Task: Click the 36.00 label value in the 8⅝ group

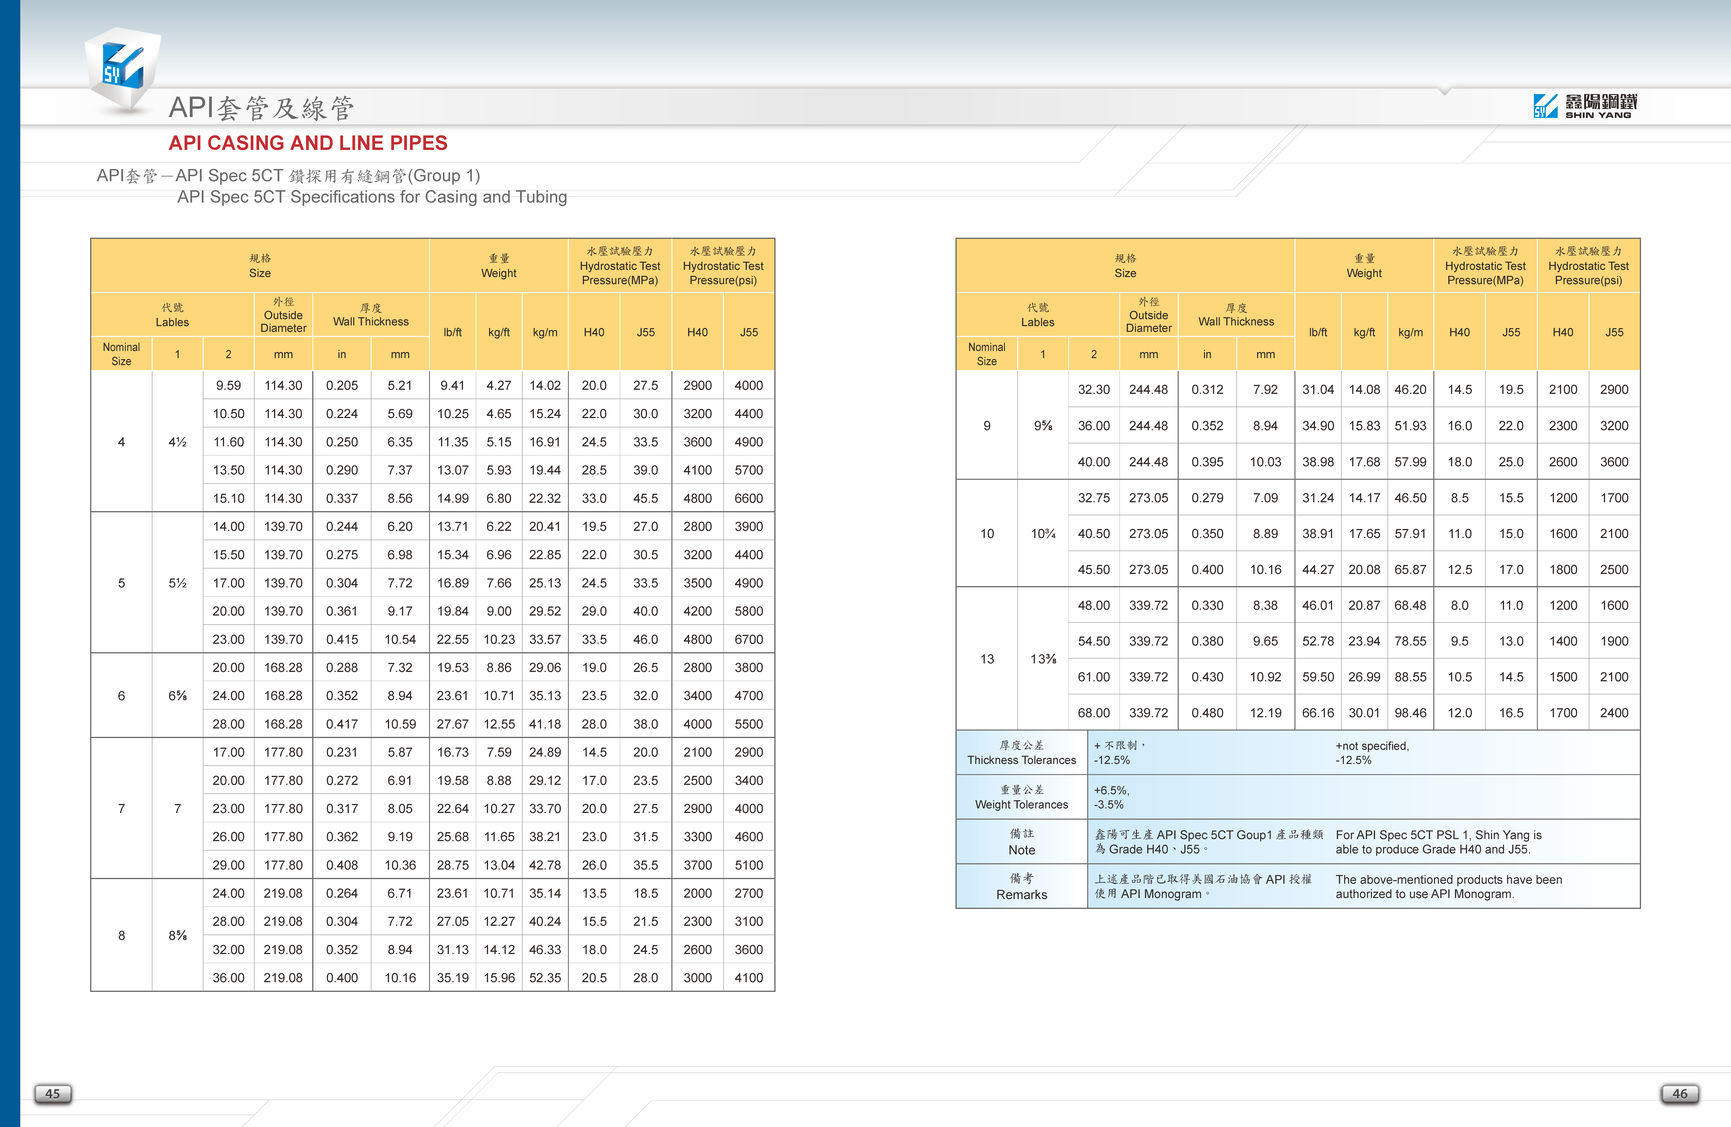Action: pos(228,978)
